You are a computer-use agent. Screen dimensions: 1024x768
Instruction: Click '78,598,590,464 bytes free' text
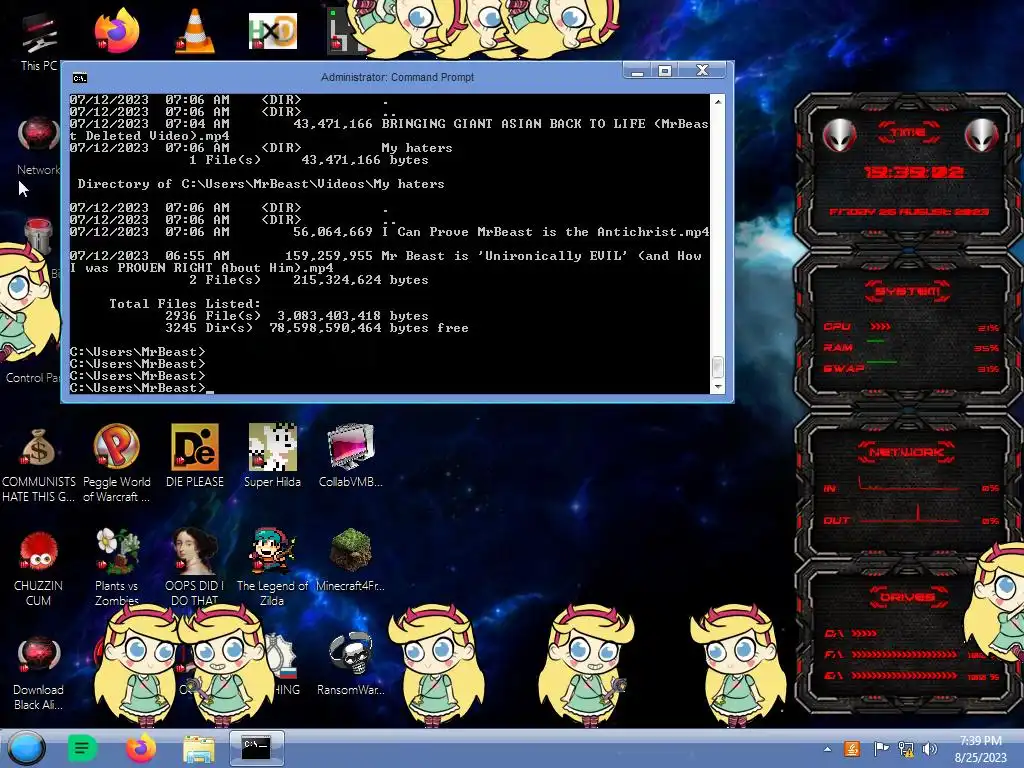pos(369,328)
